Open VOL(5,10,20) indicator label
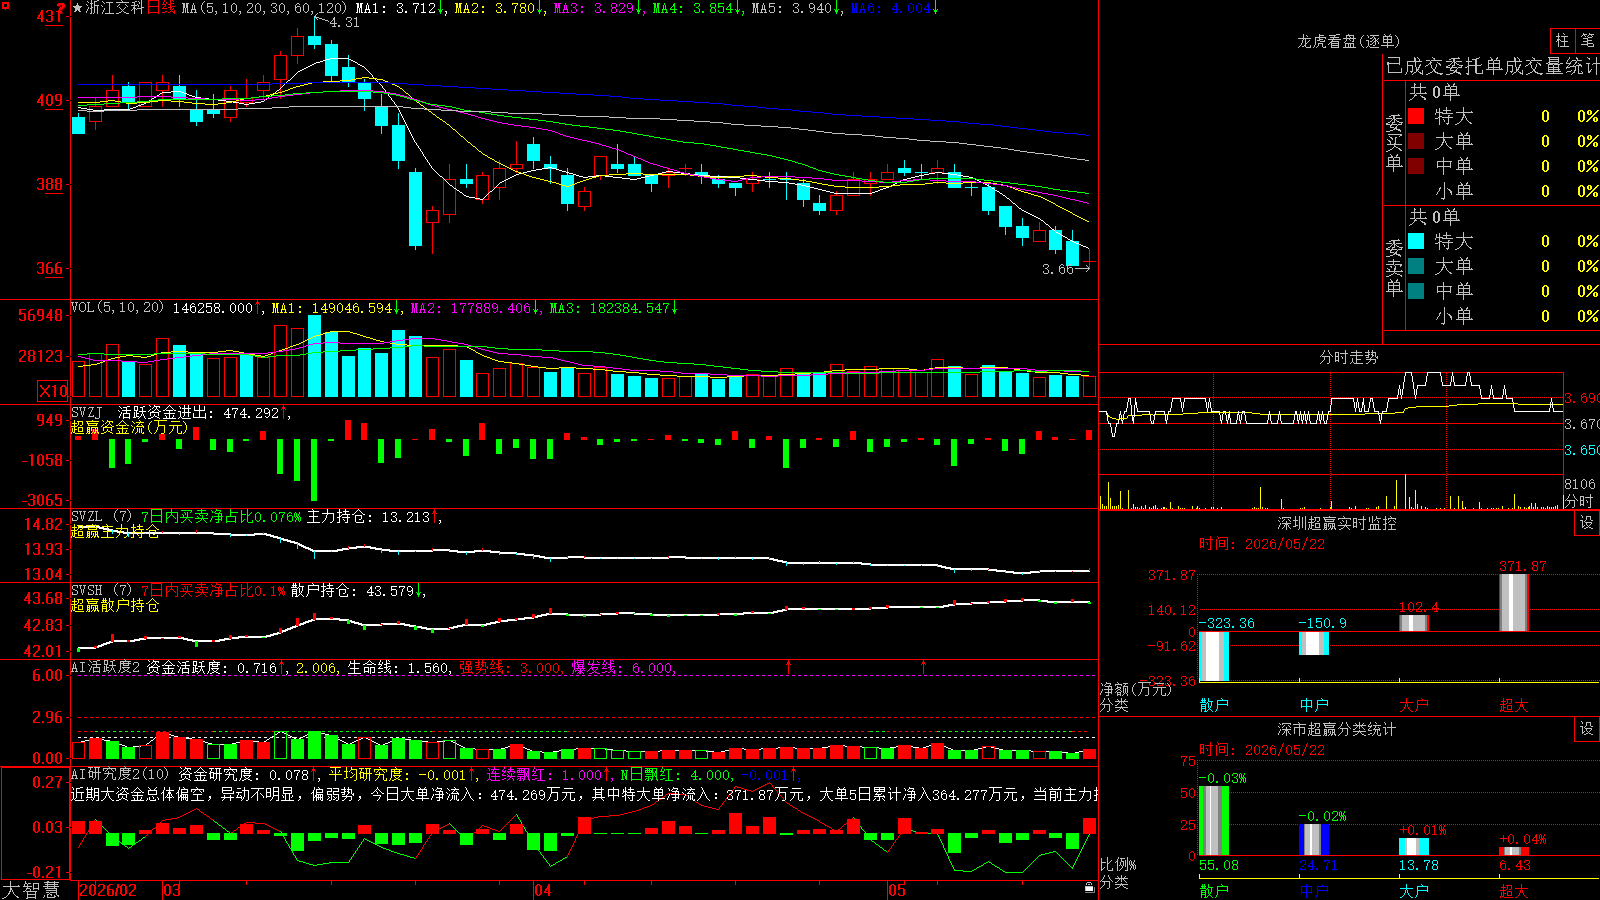 click(x=117, y=308)
